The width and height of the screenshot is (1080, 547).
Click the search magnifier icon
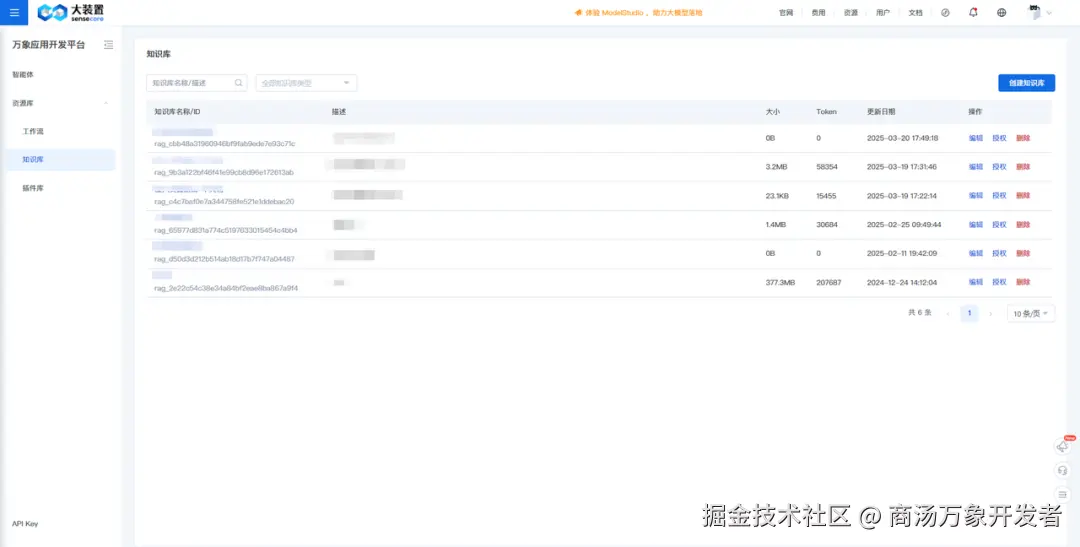pyautogui.click(x=238, y=83)
